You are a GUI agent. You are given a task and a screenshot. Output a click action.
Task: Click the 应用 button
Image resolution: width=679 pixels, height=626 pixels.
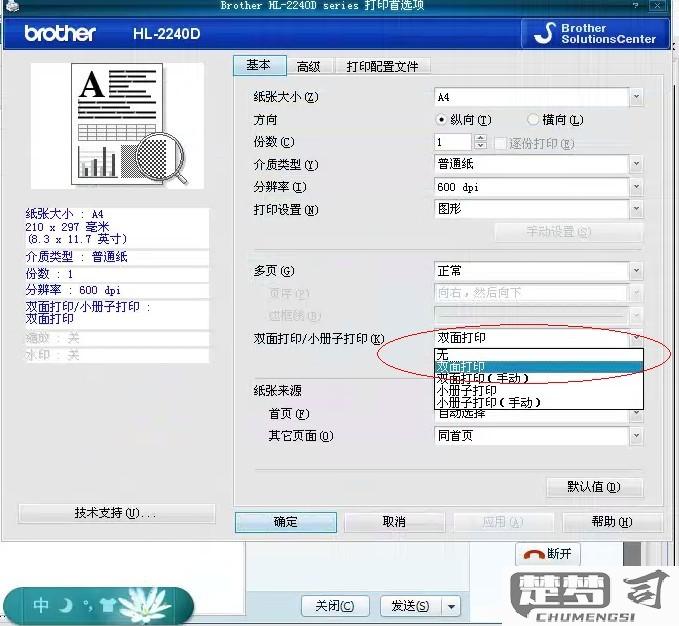click(x=503, y=522)
